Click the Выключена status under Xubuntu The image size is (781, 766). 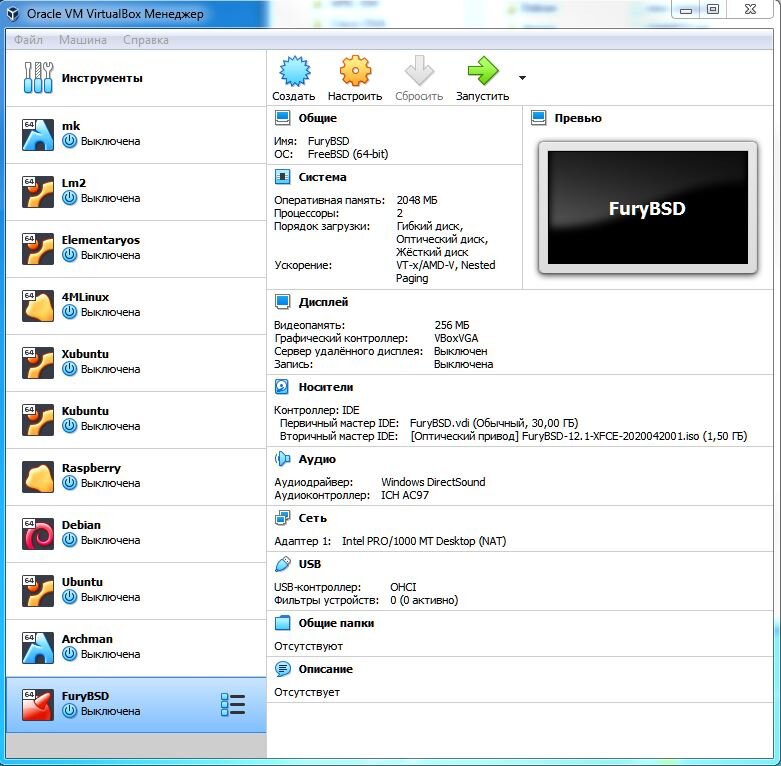point(111,369)
